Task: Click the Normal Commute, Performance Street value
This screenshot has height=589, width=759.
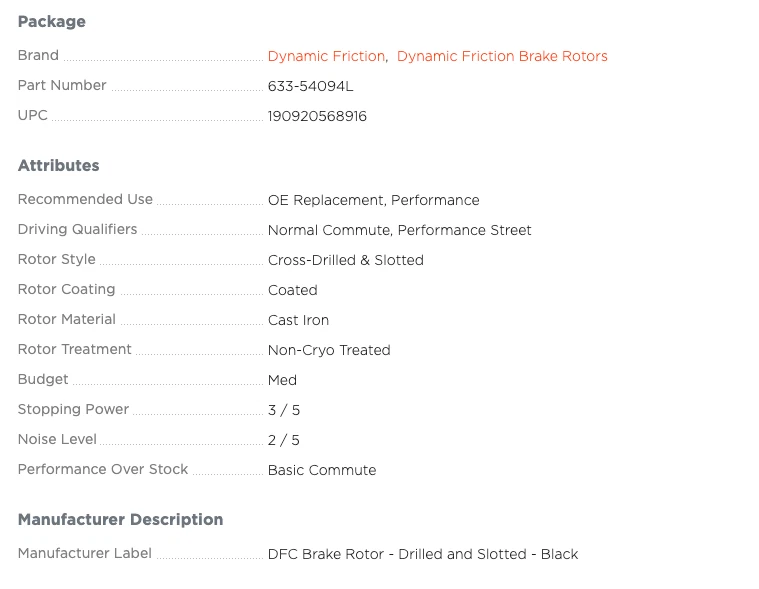Action: point(399,230)
